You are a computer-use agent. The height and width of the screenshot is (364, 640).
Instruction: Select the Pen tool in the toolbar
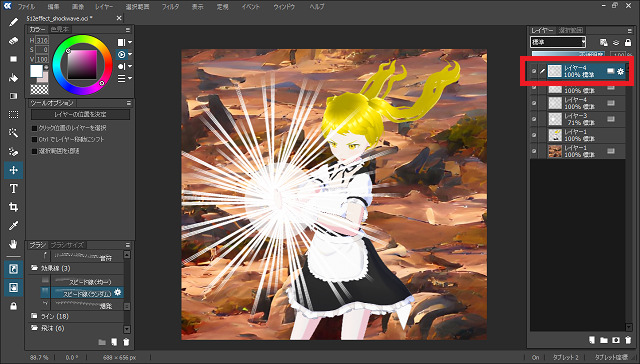pyautogui.click(x=13, y=22)
